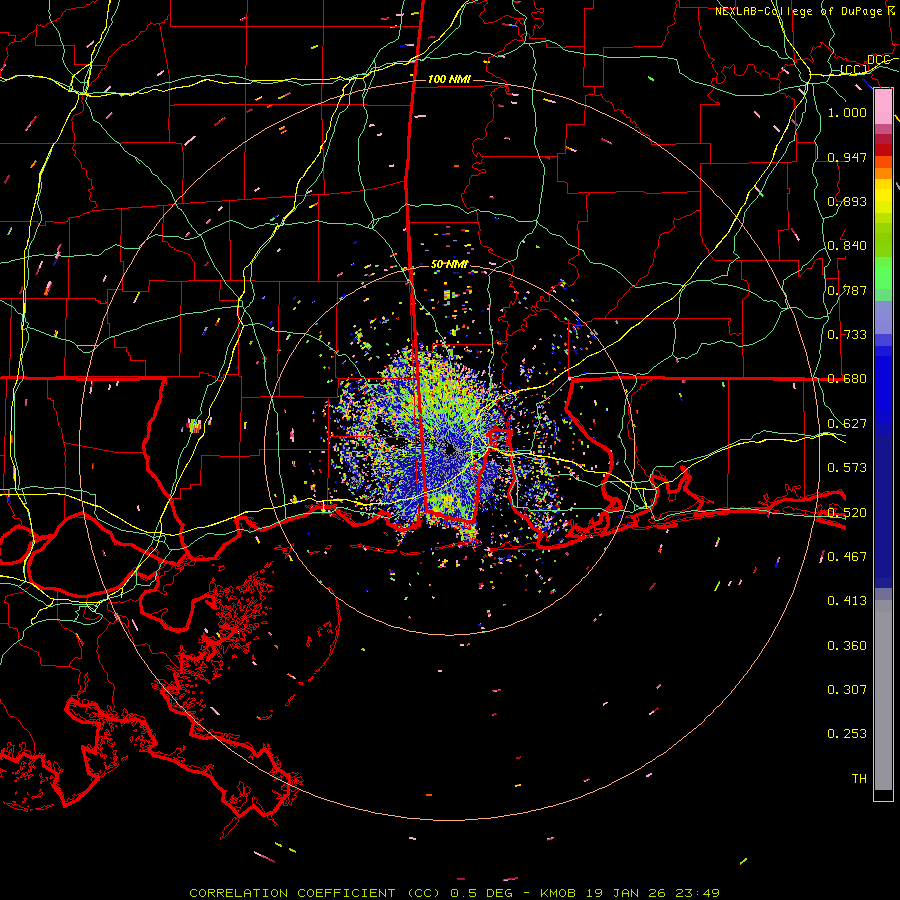Image resolution: width=900 pixels, height=900 pixels.
Task: Click the Correlation Coefficient caption at bottom
Action: (x=454, y=893)
